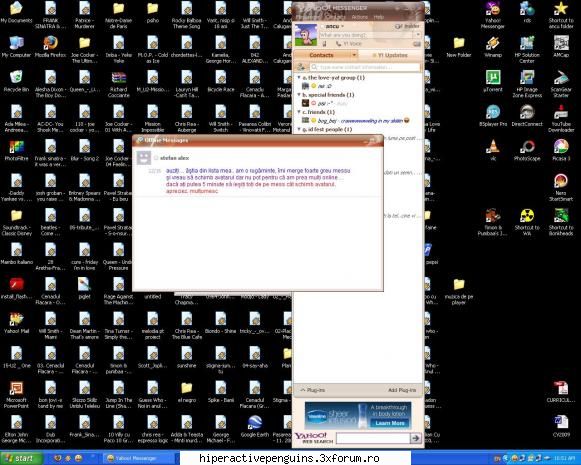Click the add contact icon beside search

[301, 67]
